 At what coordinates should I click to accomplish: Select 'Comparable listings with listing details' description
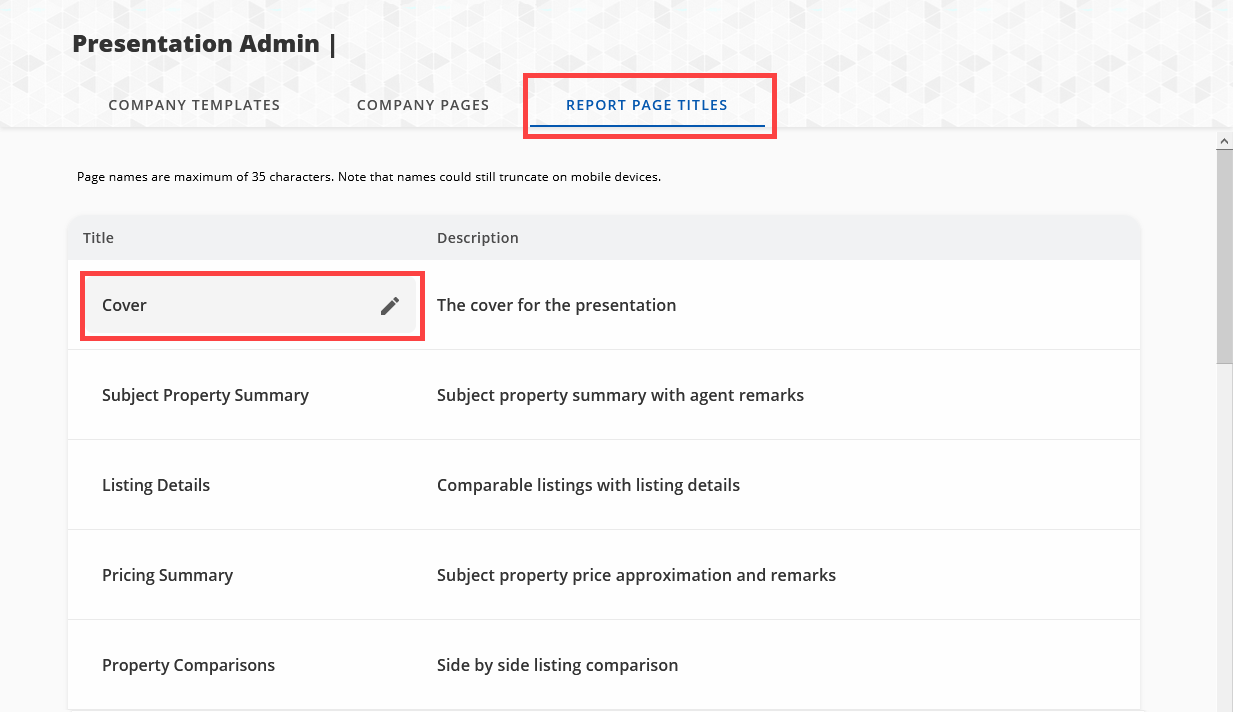588,485
